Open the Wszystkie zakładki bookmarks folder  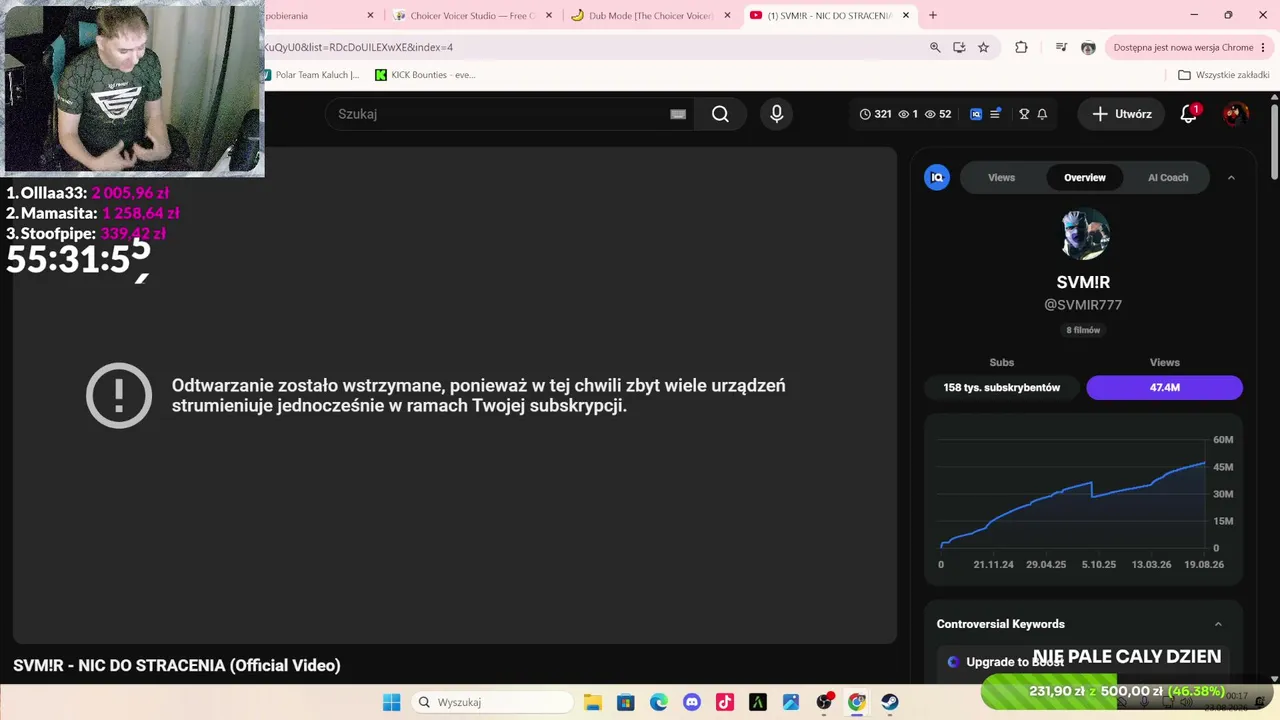1224,75
